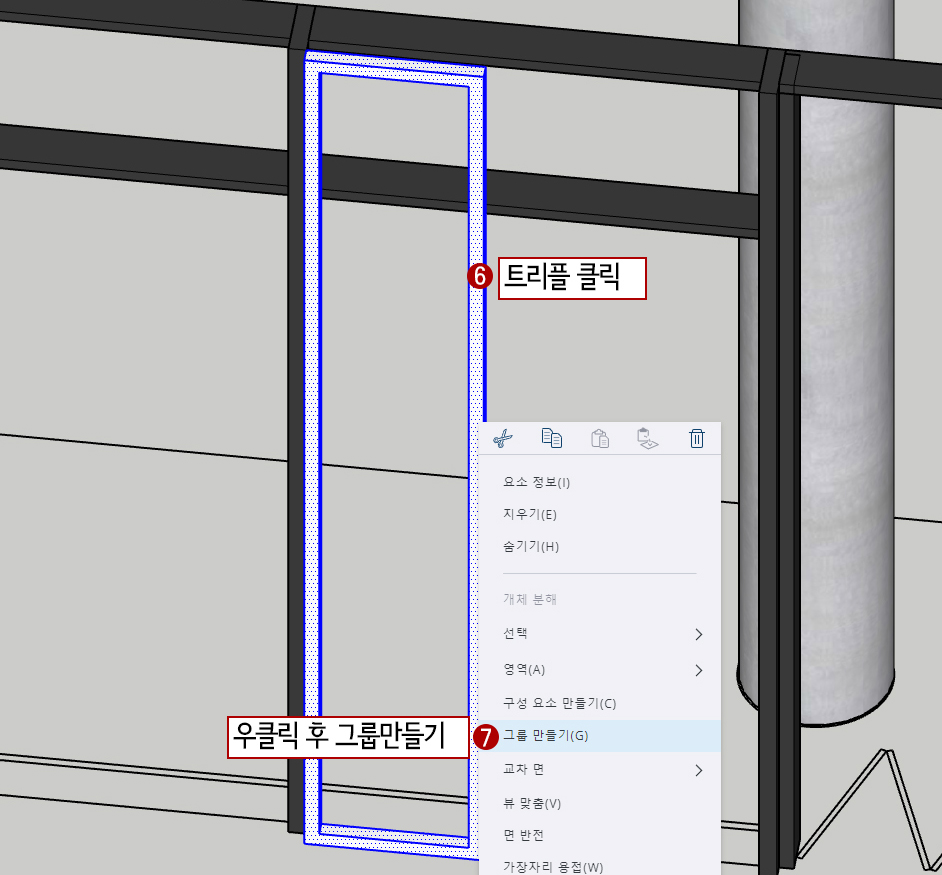Open the 교차 면 submenu
Screen dimensions: 942x875
pyautogui.click(x=600, y=769)
